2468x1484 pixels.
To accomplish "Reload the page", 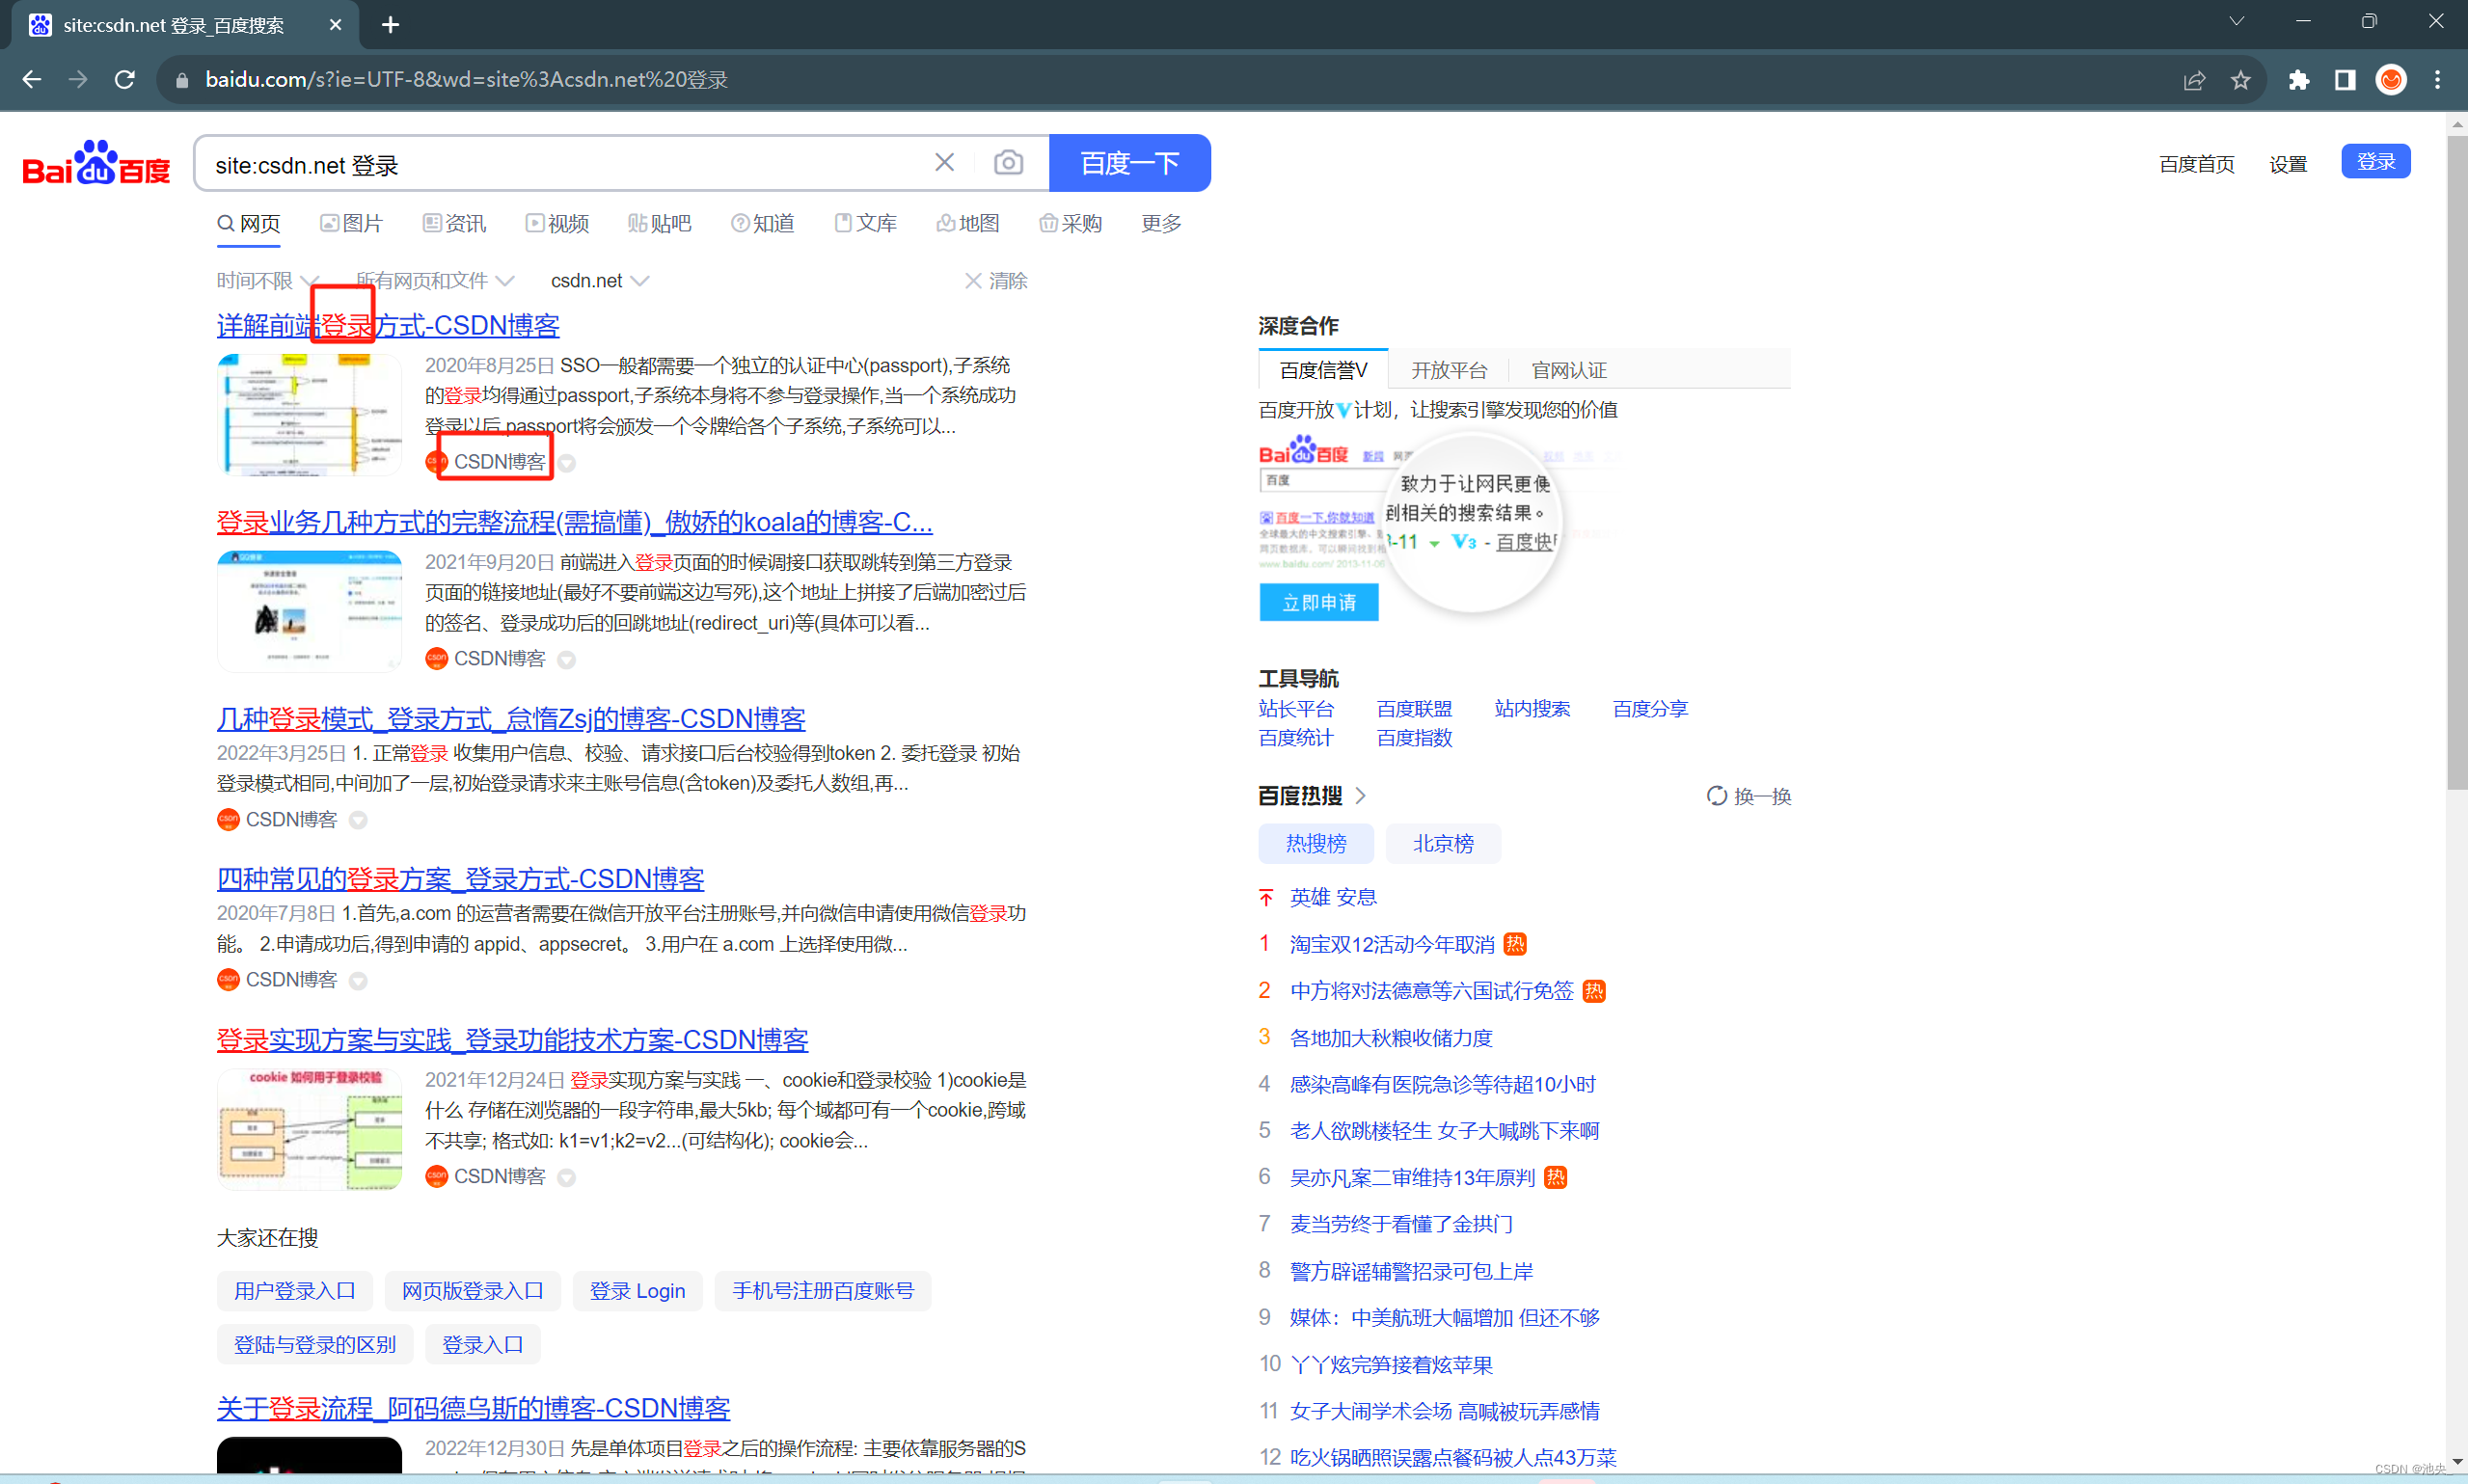I will [125, 79].
